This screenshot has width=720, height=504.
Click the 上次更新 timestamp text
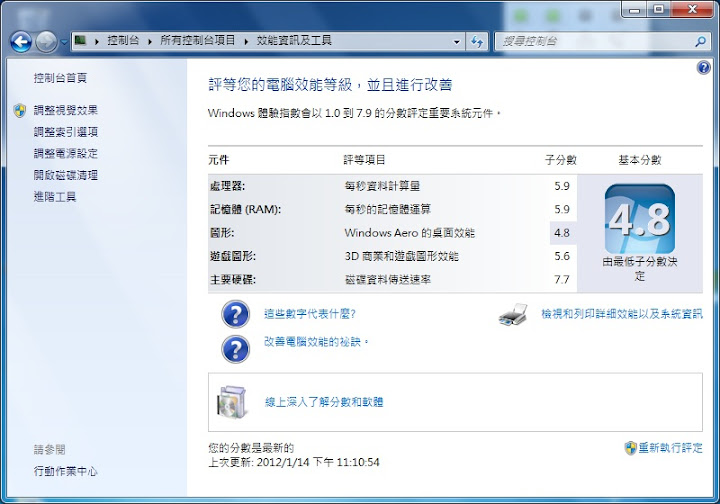[294, 462]
